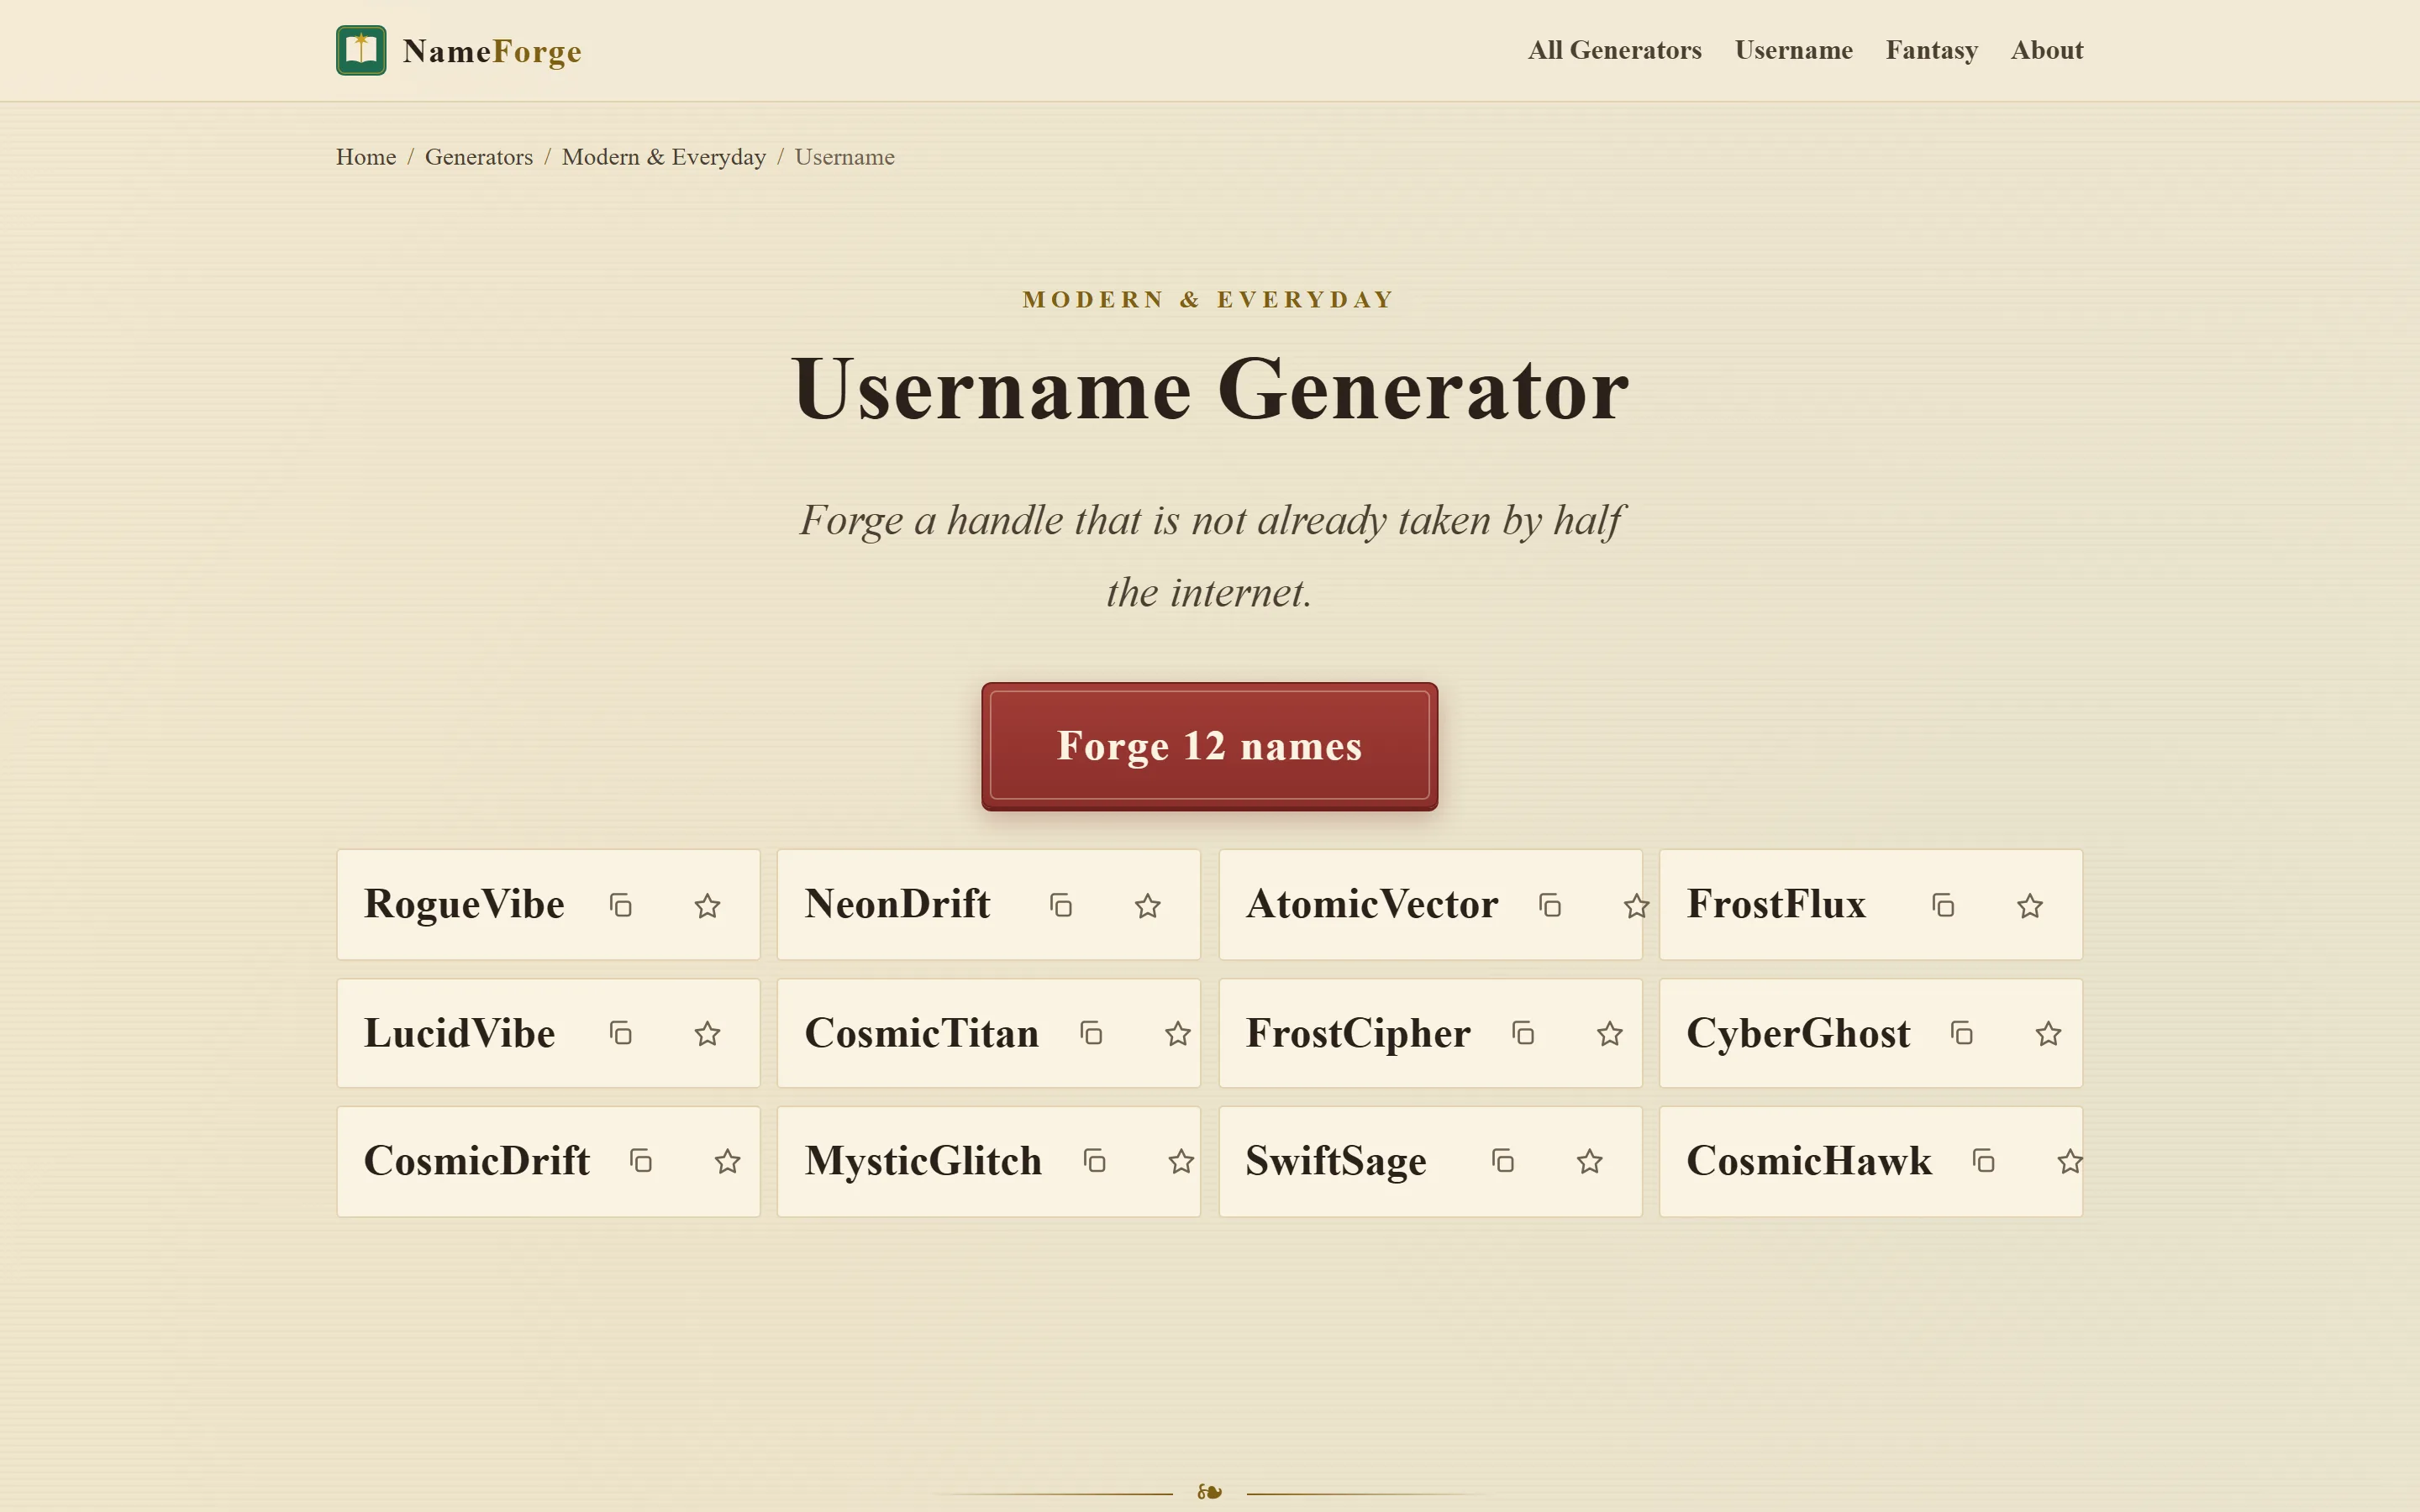Select the SwiftSage name text
Image resolution: width=2420 pixels, height=1512 pixels.
click(1336, 1161)
